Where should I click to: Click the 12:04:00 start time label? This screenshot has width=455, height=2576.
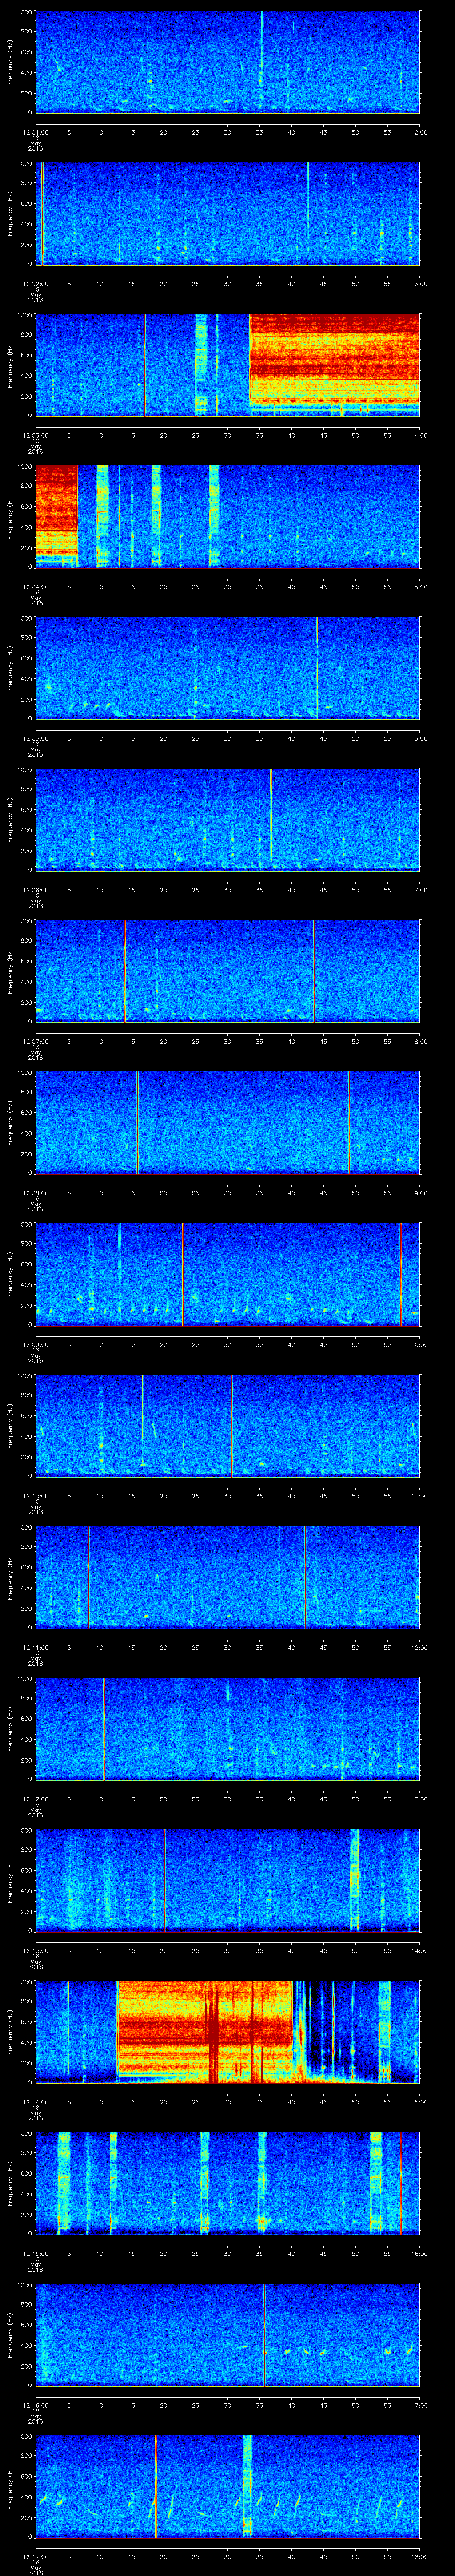pos(35,586)
